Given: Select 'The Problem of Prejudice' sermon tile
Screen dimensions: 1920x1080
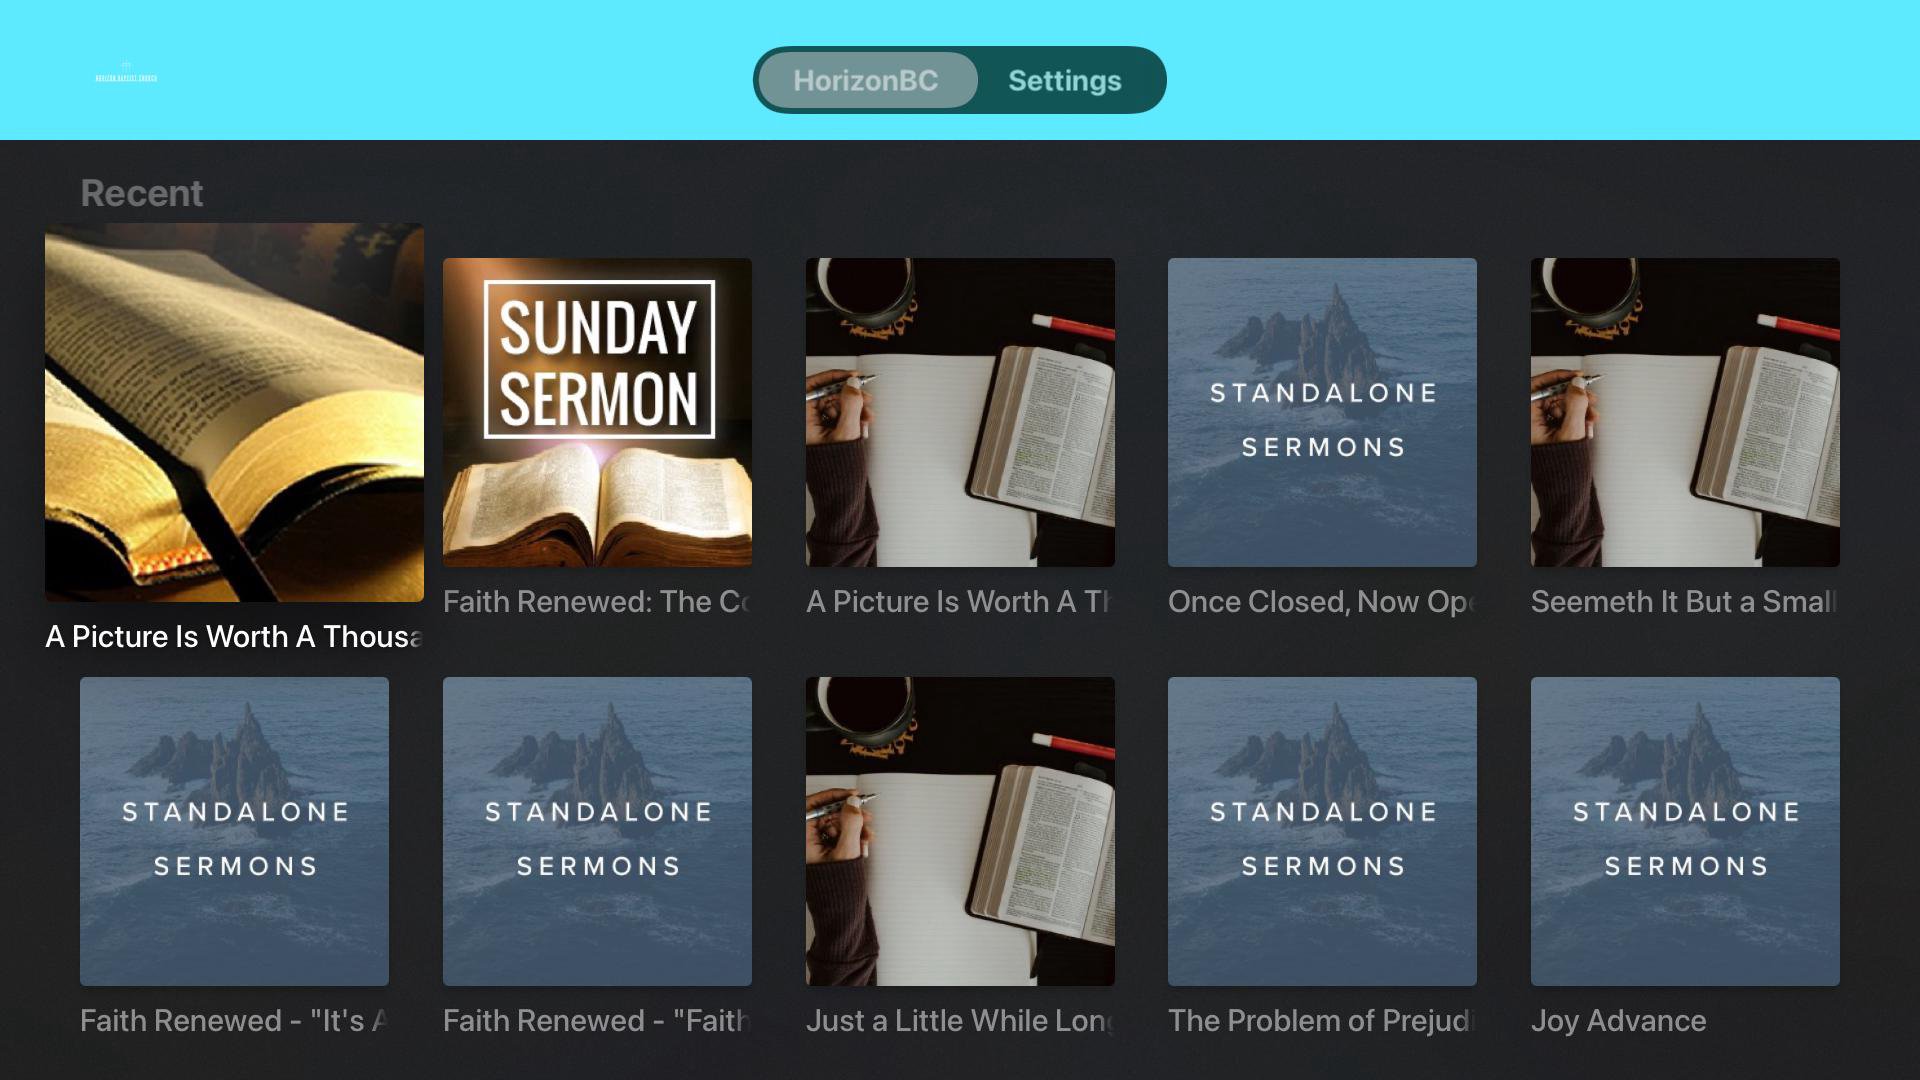Looking at the screenshot, I should pos(1322,831).
